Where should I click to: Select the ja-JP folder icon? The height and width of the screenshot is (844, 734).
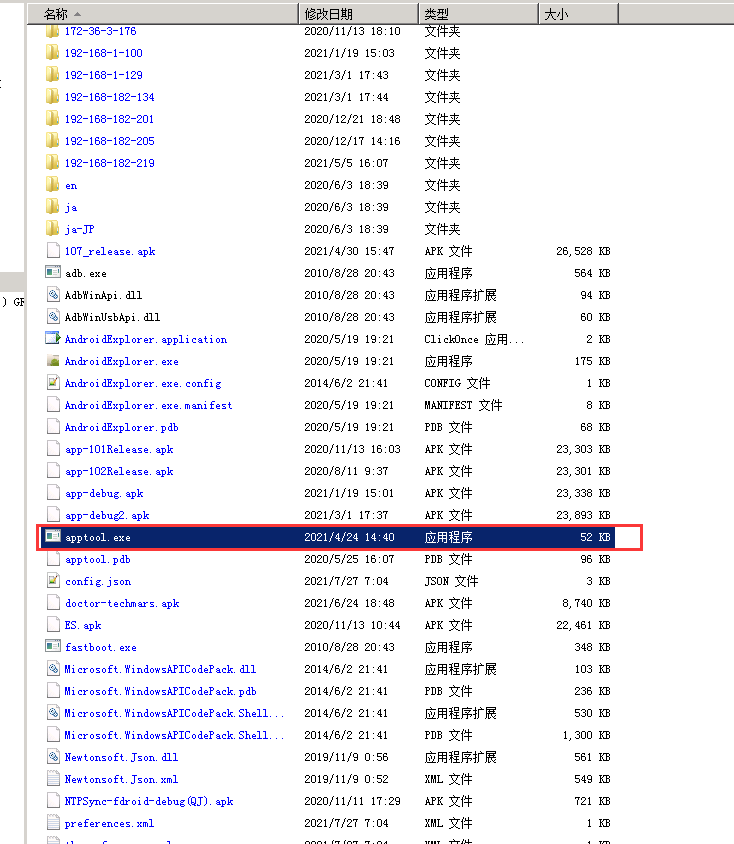[x=53, y=229]
